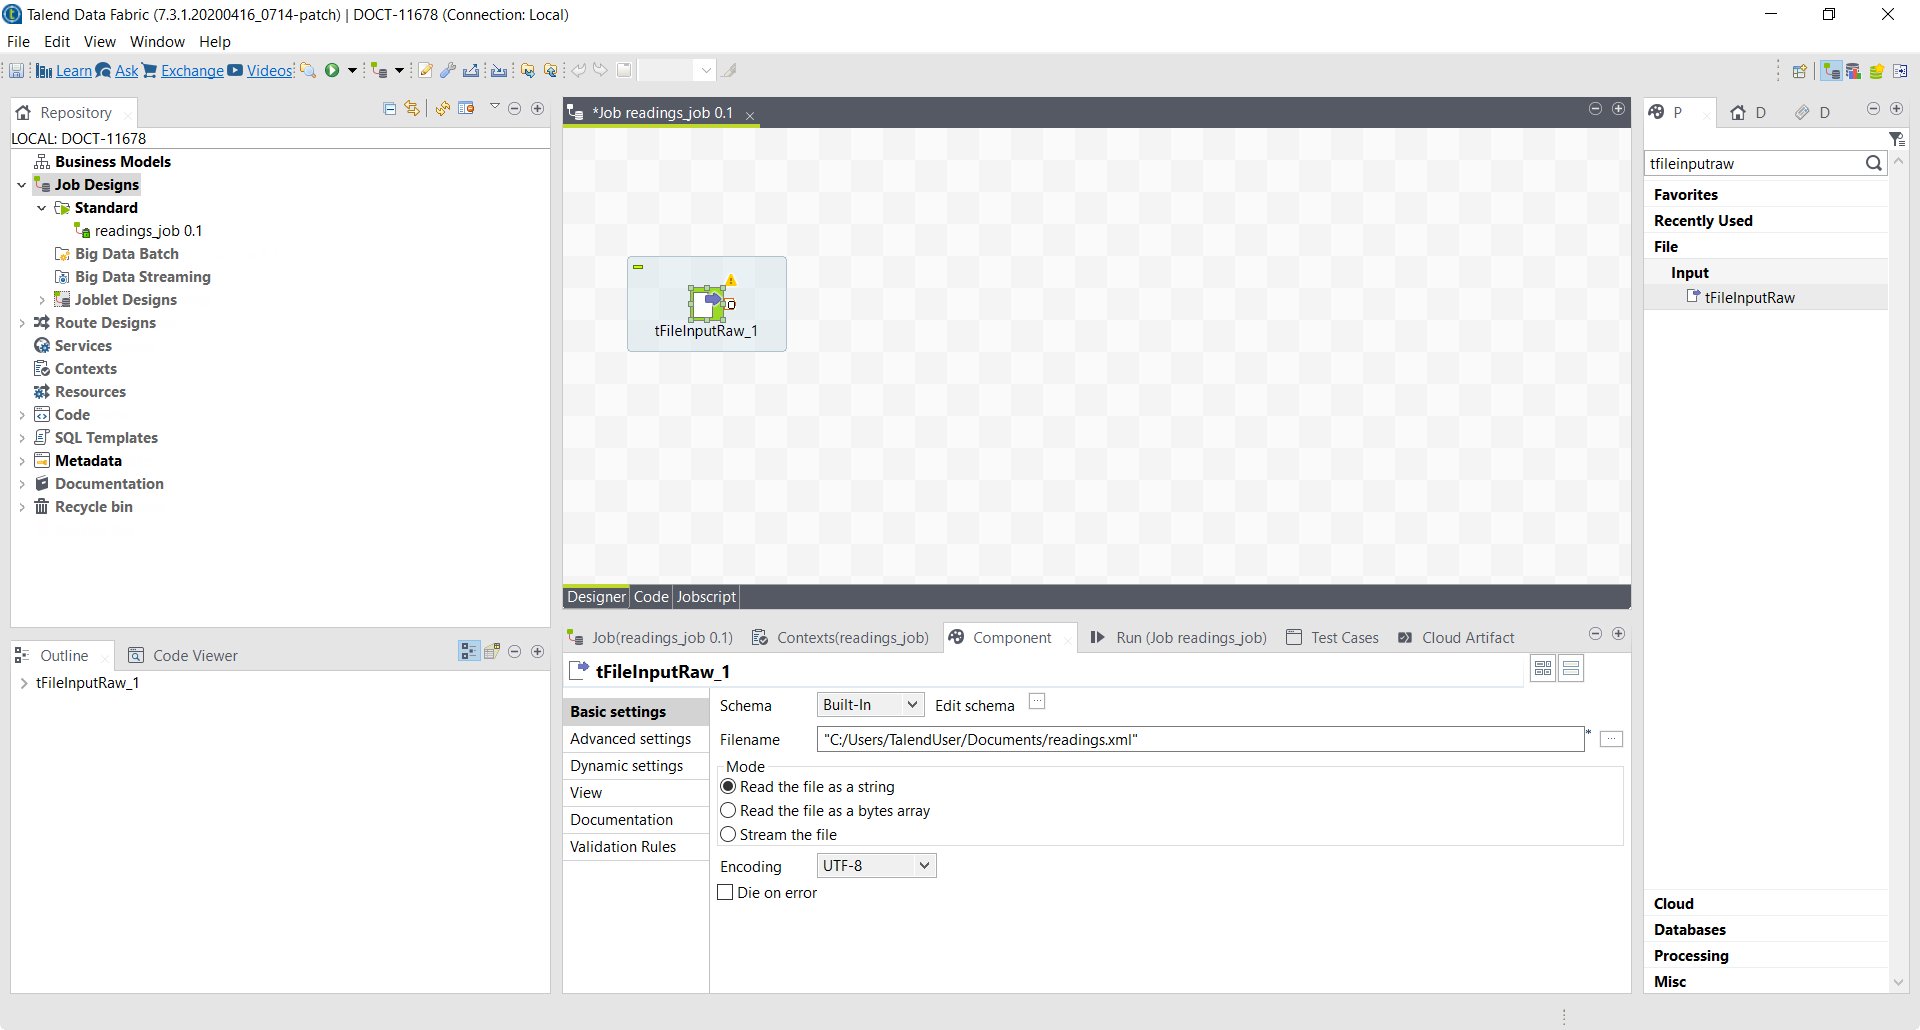1920x1030 pixels.
Task: Click the rightmost perspective icon
Action: click(x=1900, y=70)
